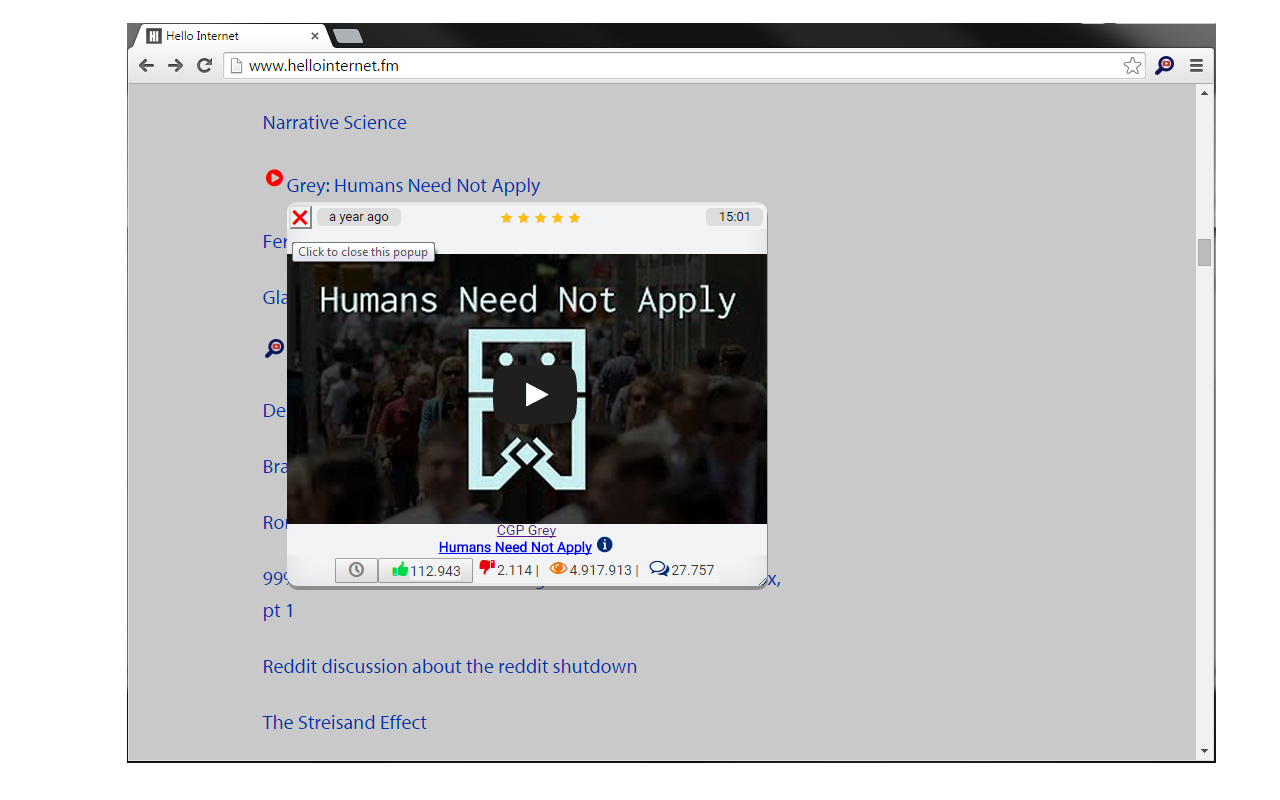Focus the address bar with www.hellointernet.fm
This screenshot has width=1280, height=800.
[680, 66]
